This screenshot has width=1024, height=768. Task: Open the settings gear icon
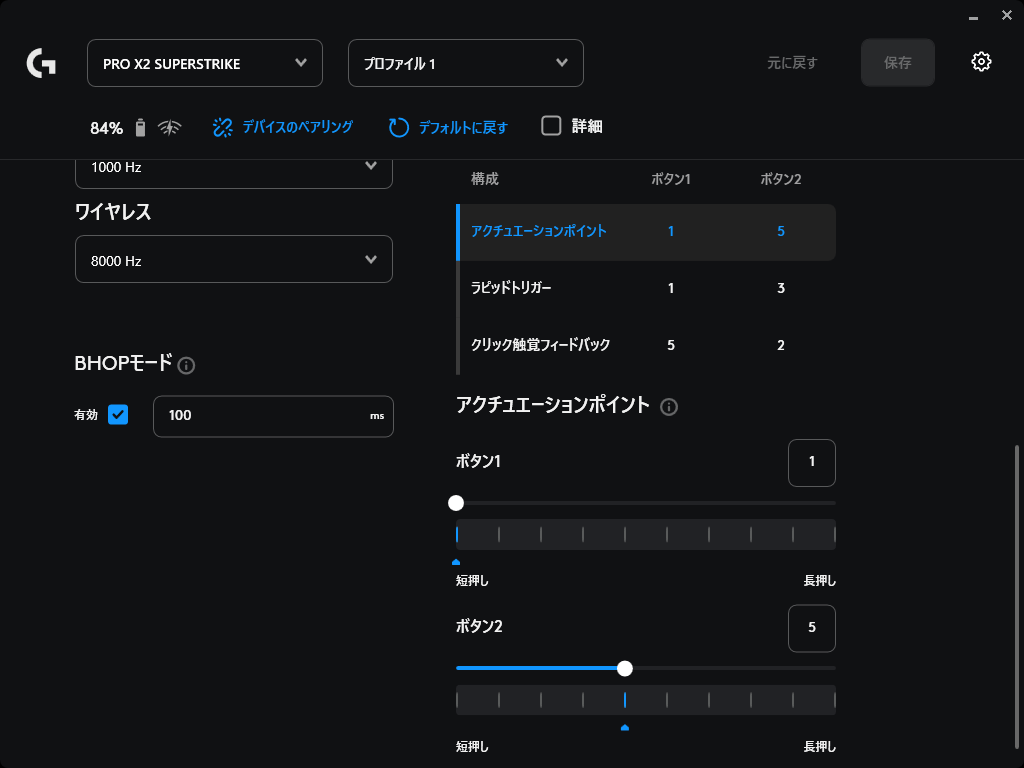981,62
